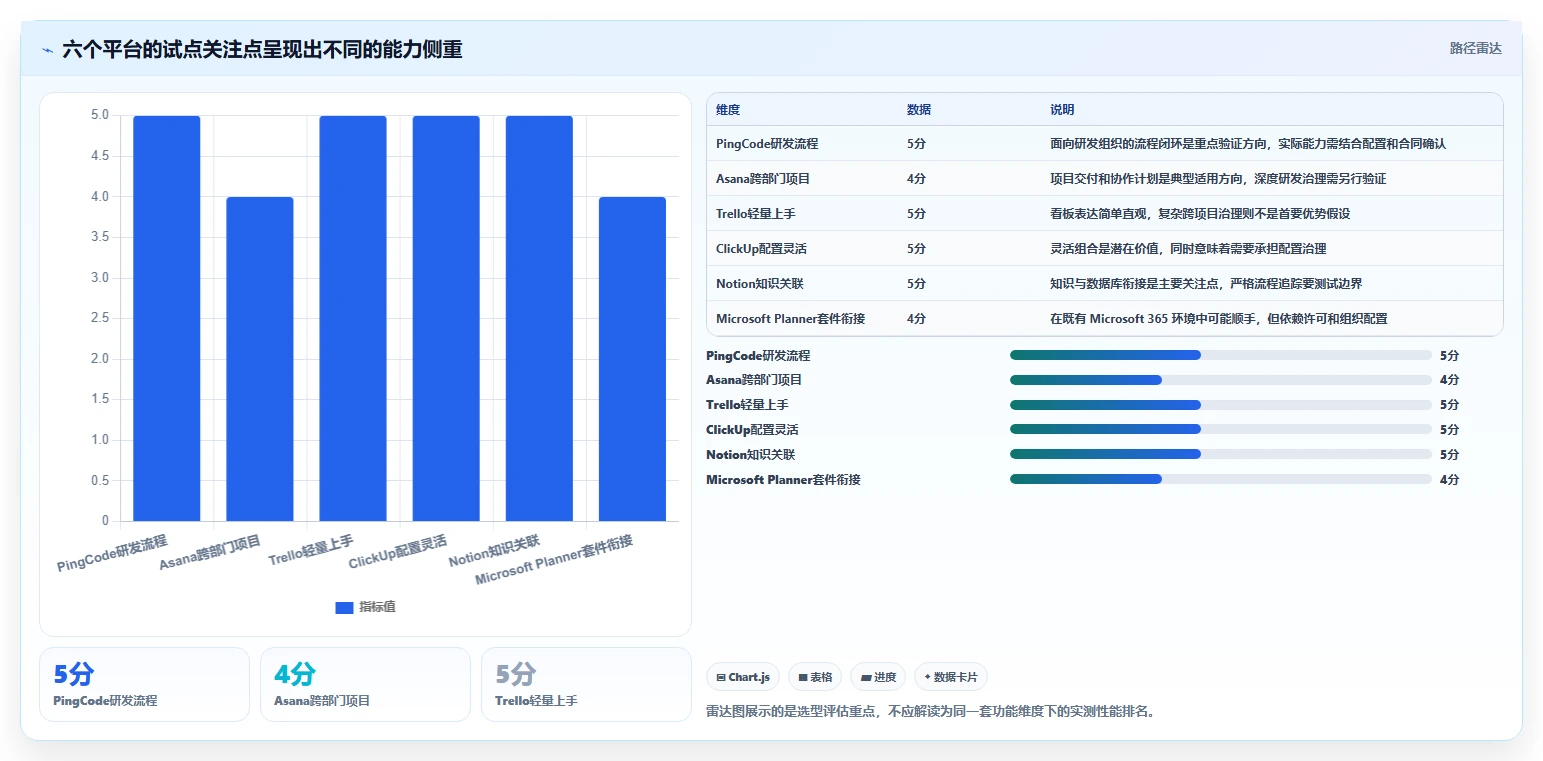Viewport: 1543px width, 761px height.
Task: Click the Asana跨部门项目 progress bar
Action: [x=1221, y=380]
